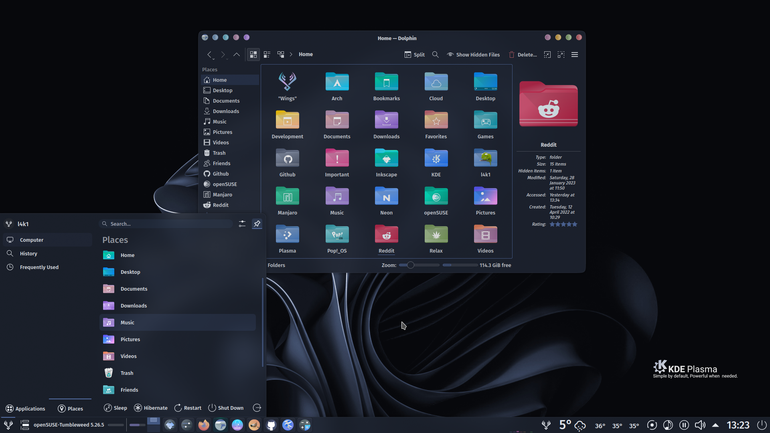The image size is (770, 433).
Task: Switch Dolphin to Compact view mode
Action: pos(267,54)
